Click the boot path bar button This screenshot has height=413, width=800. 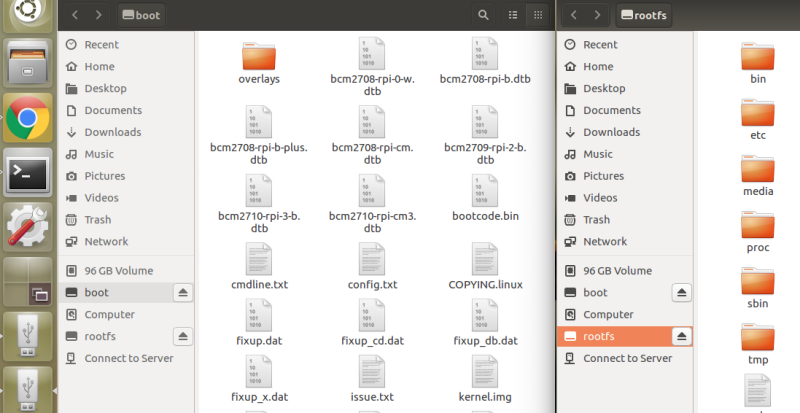click(141, 15)
